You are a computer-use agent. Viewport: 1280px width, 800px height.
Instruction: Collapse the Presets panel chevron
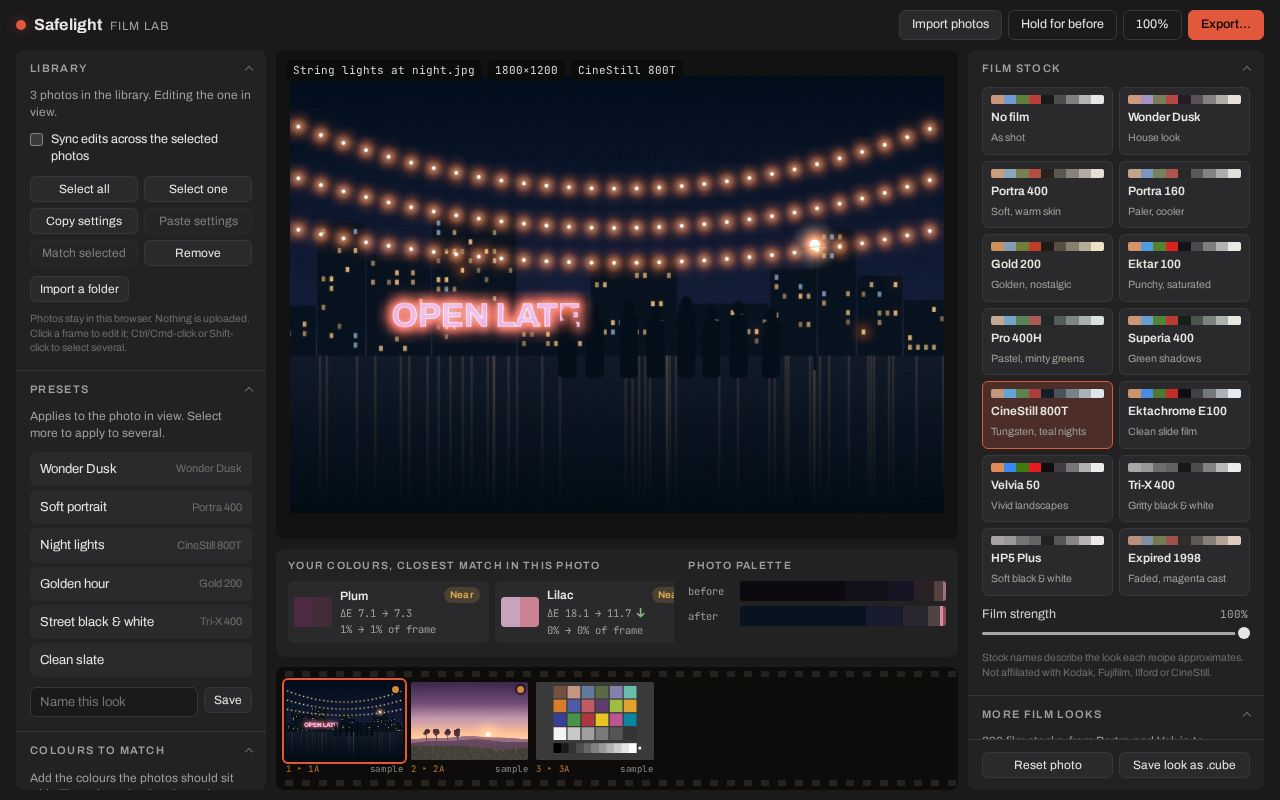(248, 389)
